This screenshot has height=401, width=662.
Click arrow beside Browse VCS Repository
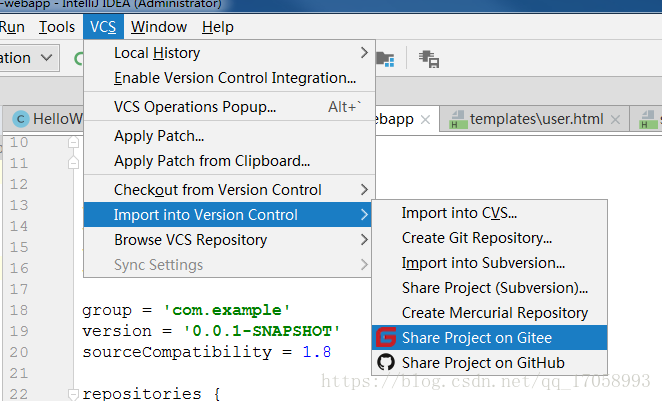coord(364,240)
